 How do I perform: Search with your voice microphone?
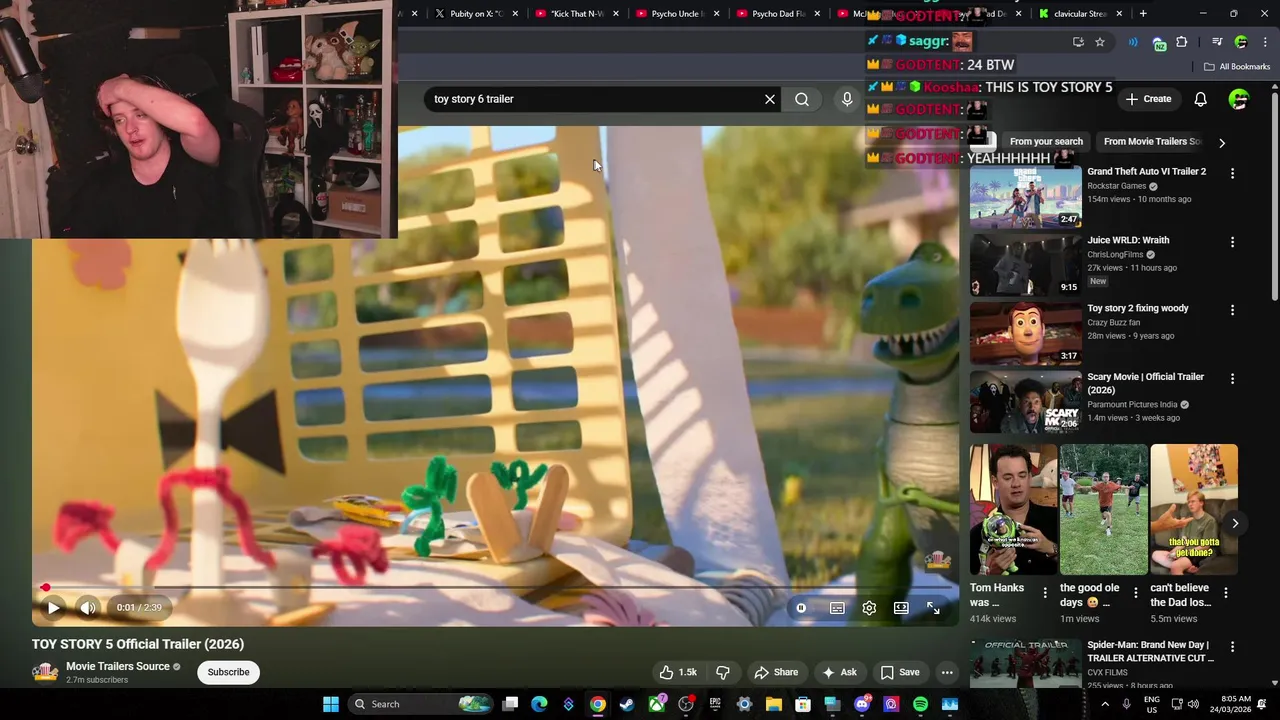click(847, 99)
